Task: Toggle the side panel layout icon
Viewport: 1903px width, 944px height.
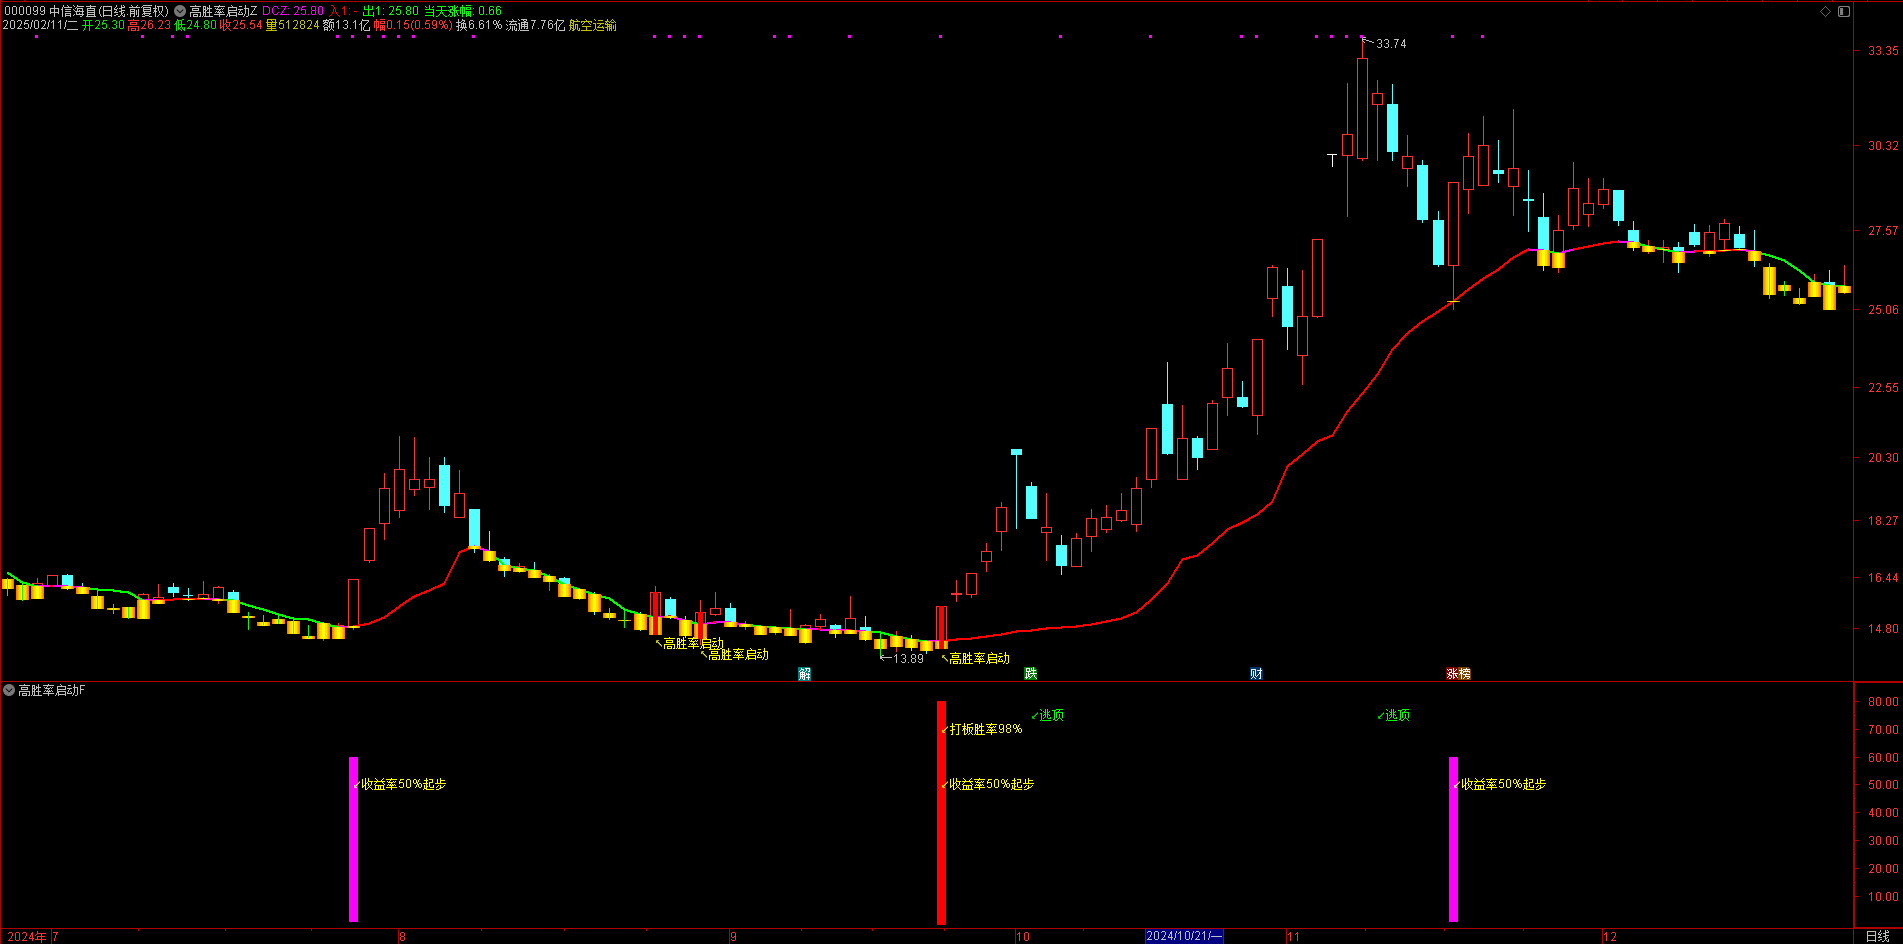Action: click(x=1844, y=11)
